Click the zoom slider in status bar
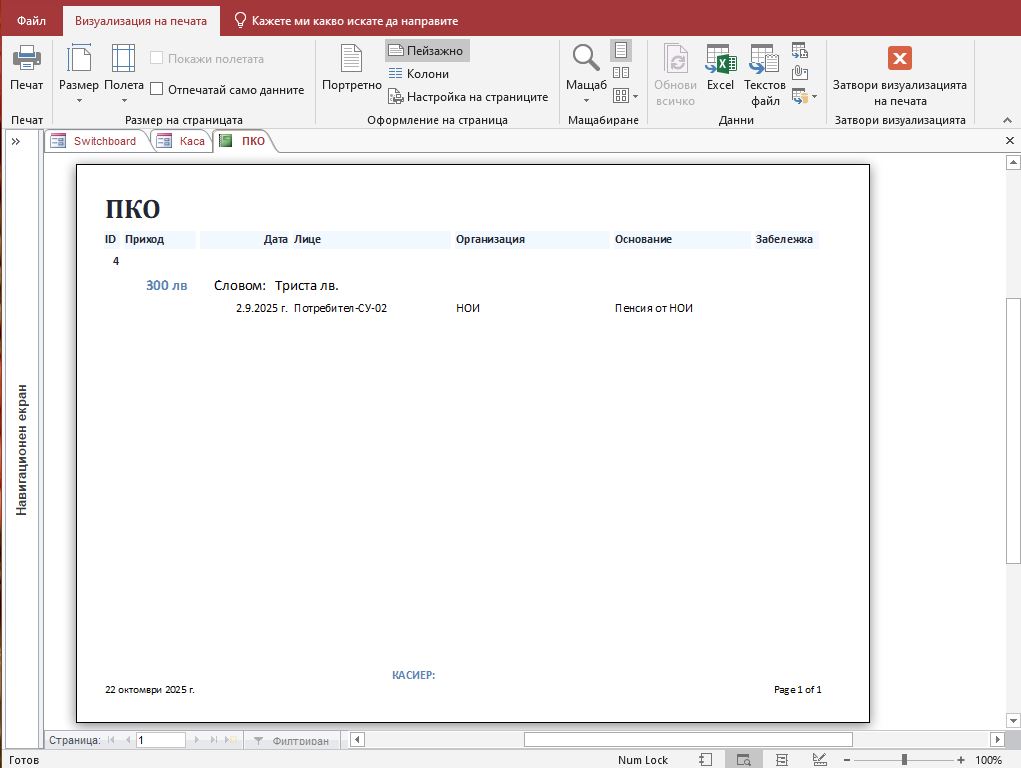Viewport: 1021px width, 768px height. click(x=904, y=760)
